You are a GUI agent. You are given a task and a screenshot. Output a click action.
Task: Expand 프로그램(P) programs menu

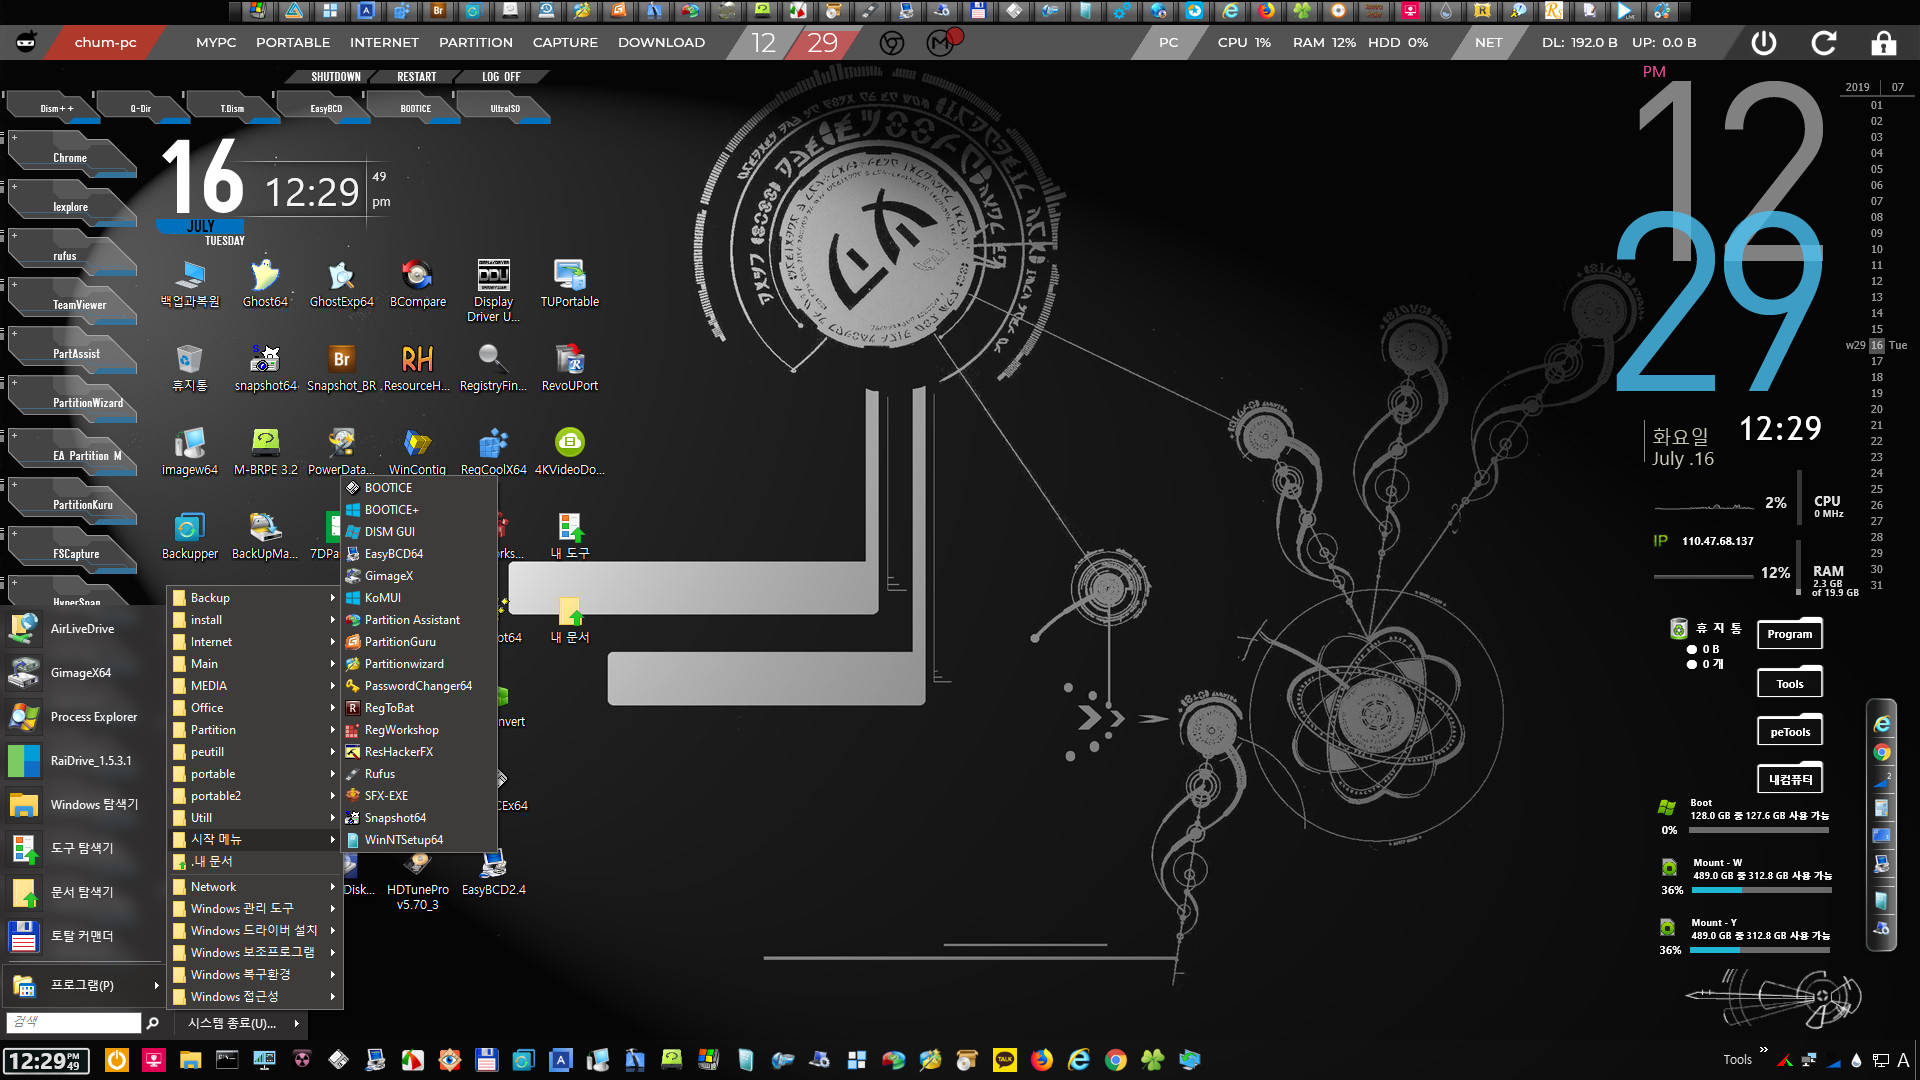82,985
